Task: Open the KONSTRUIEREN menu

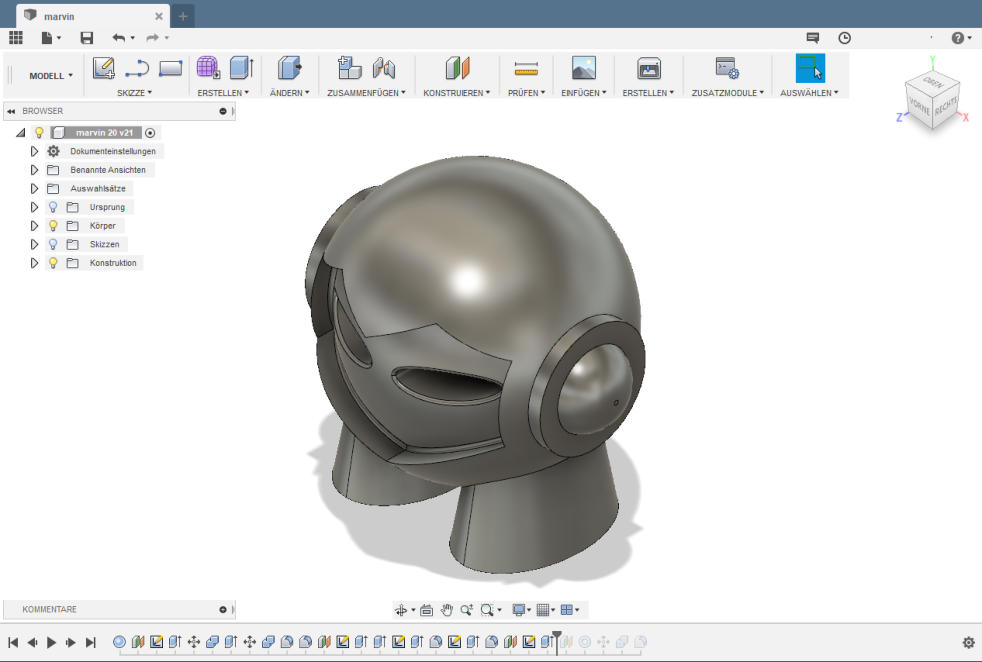Action: pos(457,93)
